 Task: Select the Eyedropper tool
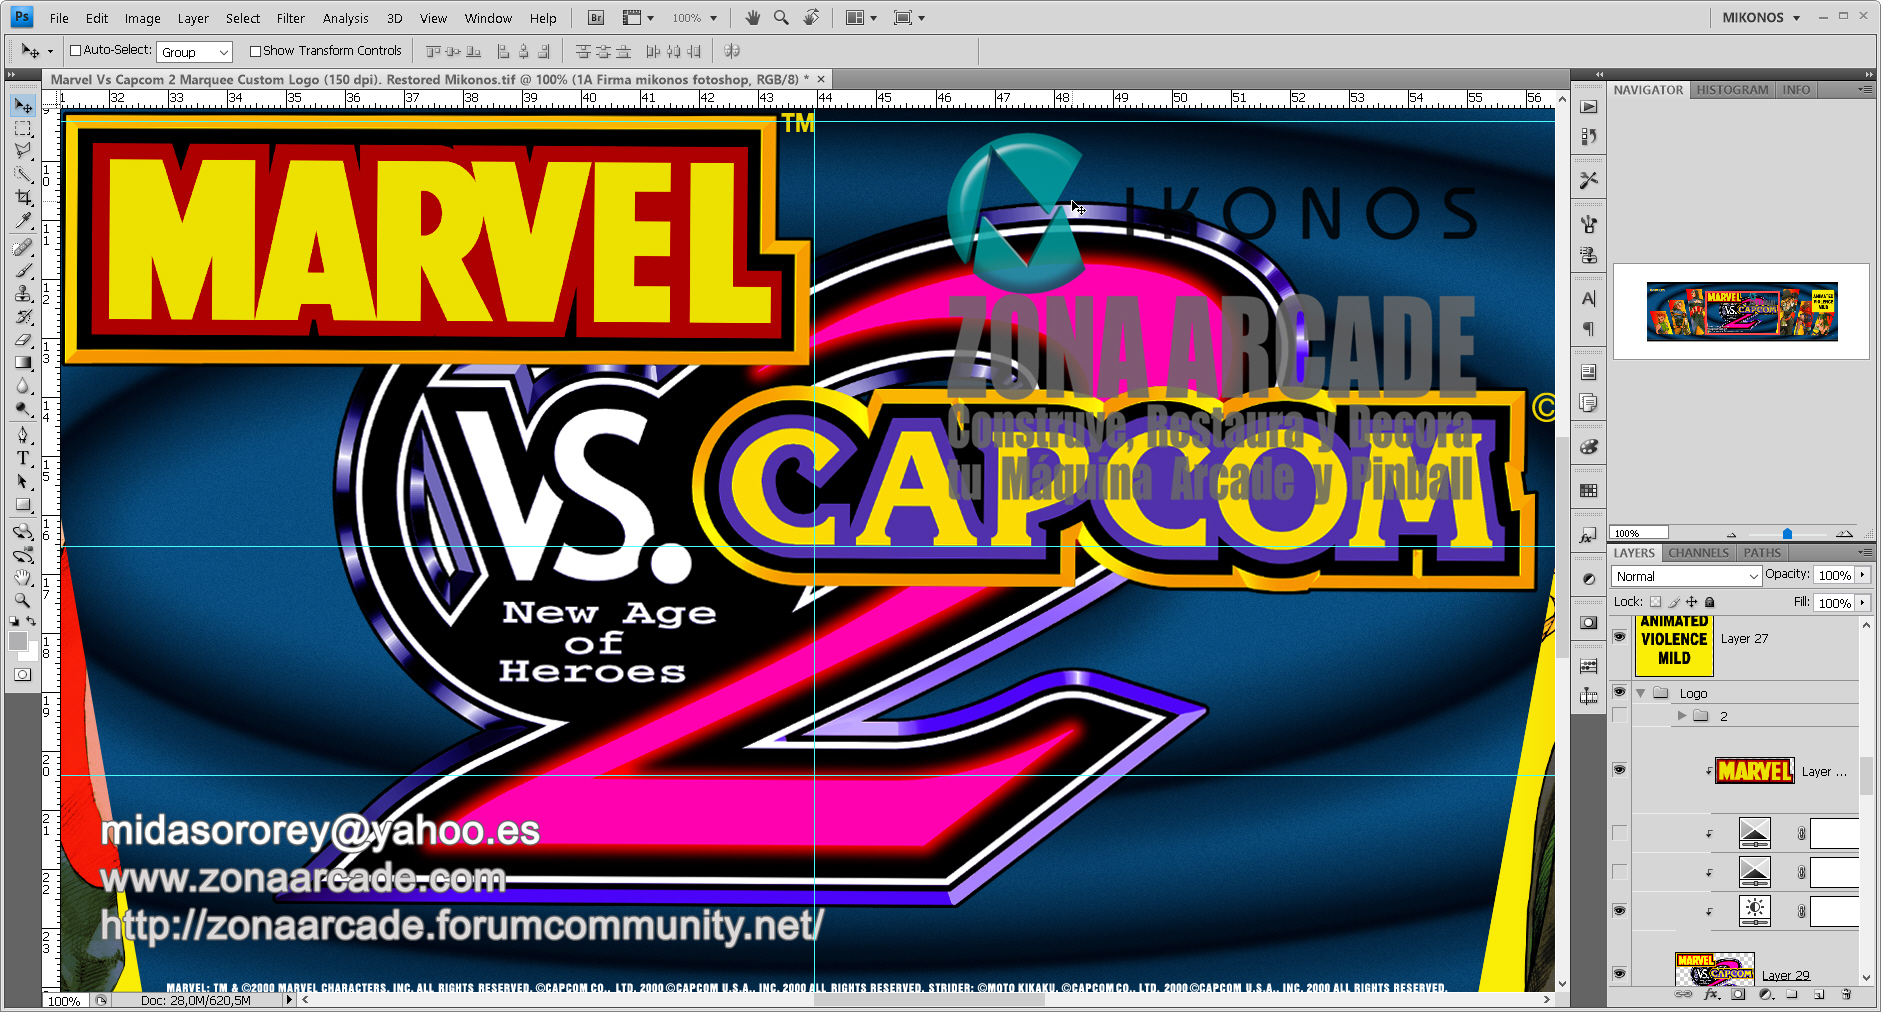23,220
